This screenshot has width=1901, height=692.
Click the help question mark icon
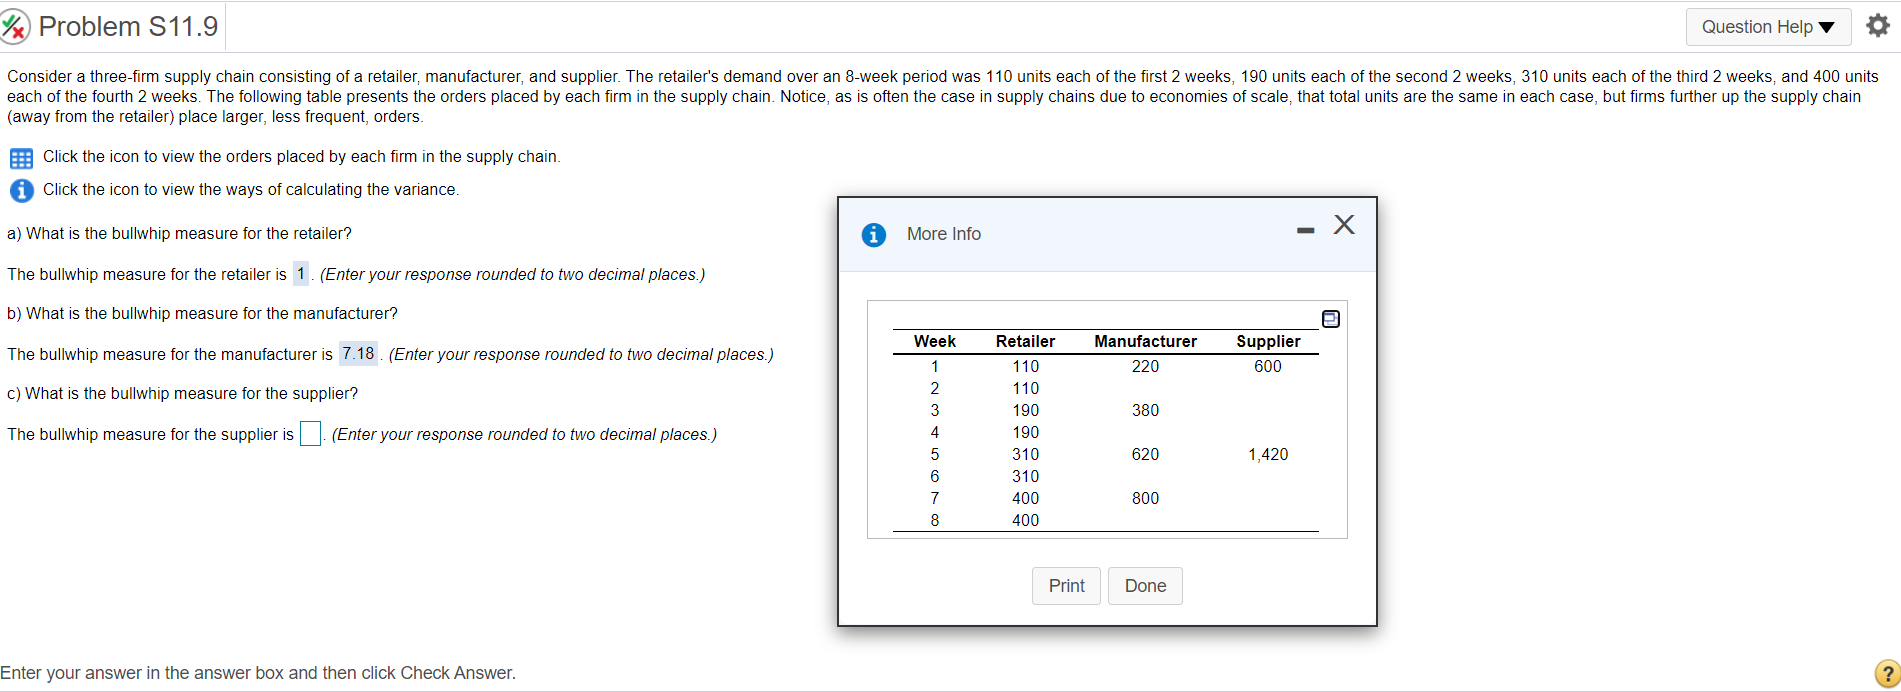click(1887, 673)
